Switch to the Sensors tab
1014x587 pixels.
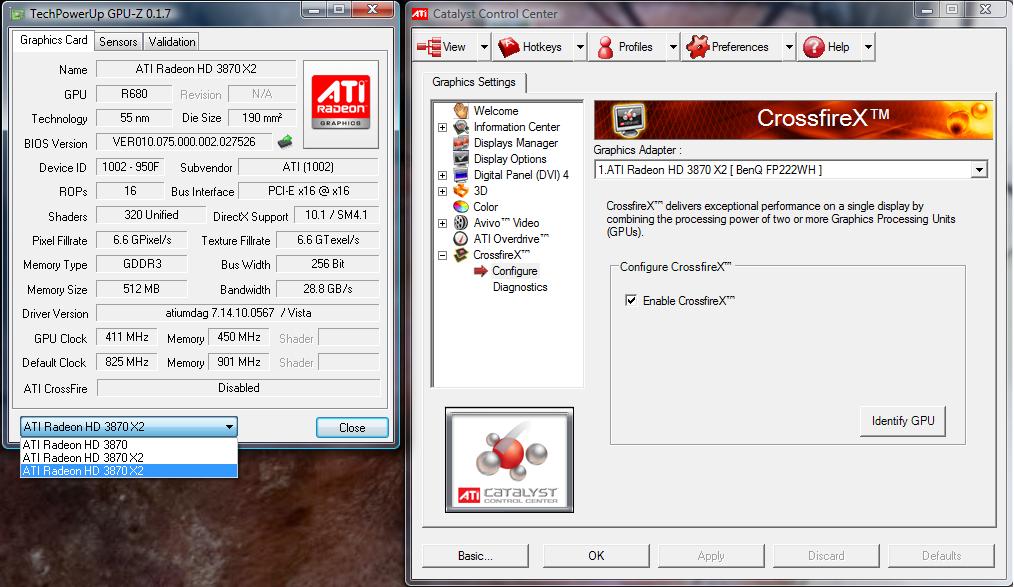(x=118, y=41)
